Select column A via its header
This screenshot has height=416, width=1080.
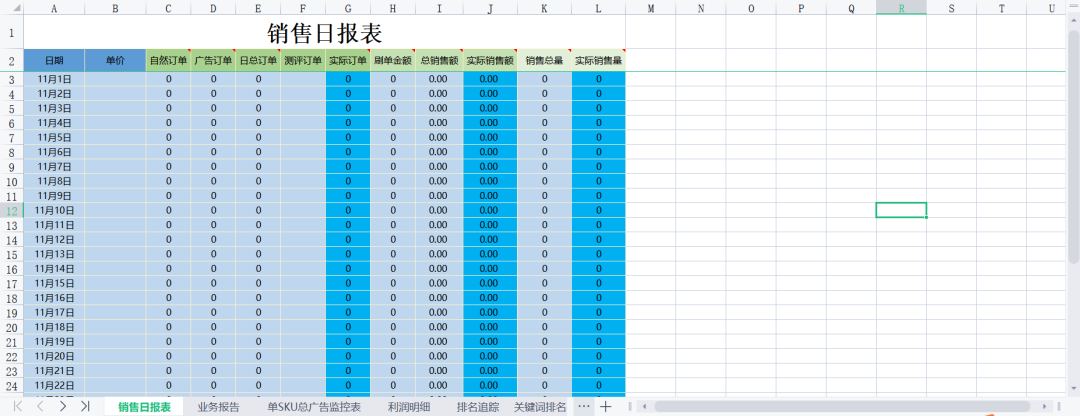point(54,8)
